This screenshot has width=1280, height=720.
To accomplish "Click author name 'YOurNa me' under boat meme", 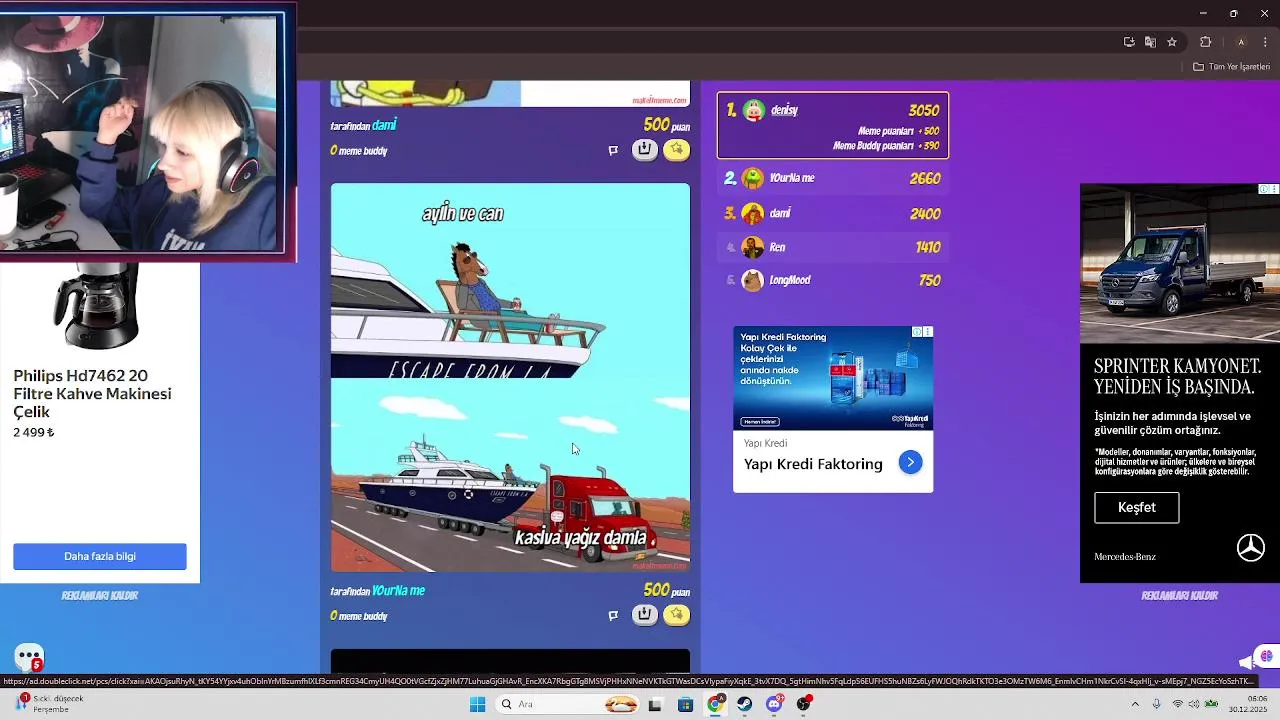I will (x=398, y=590).
